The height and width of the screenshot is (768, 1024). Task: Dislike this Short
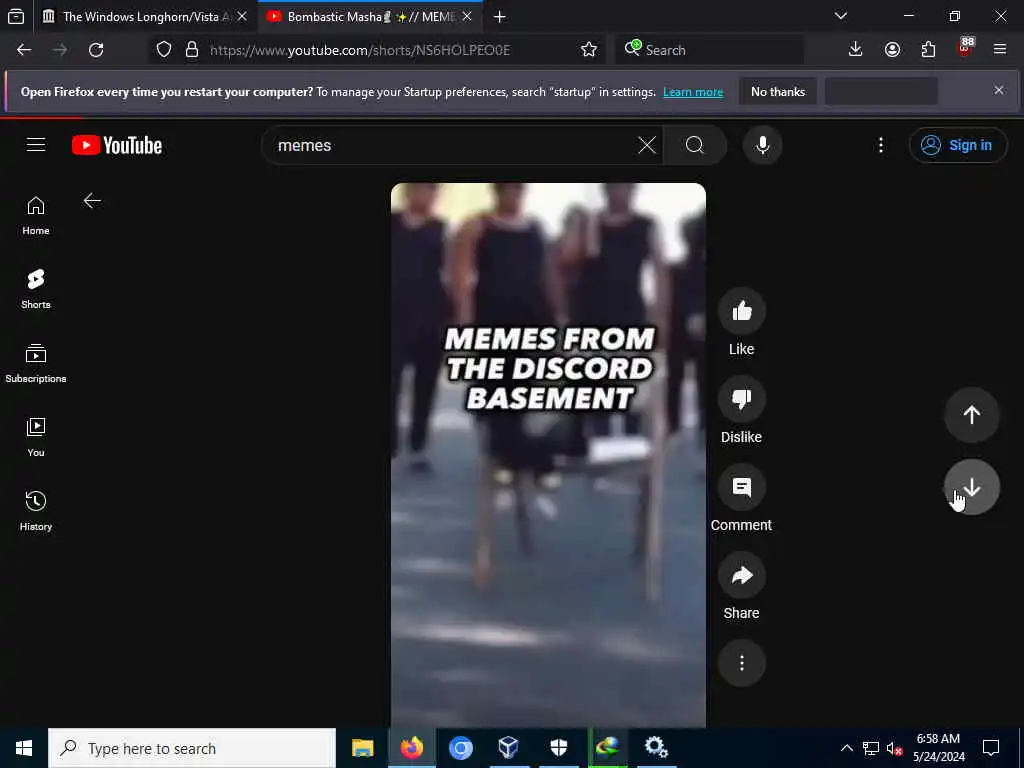[x=741, y=399]
